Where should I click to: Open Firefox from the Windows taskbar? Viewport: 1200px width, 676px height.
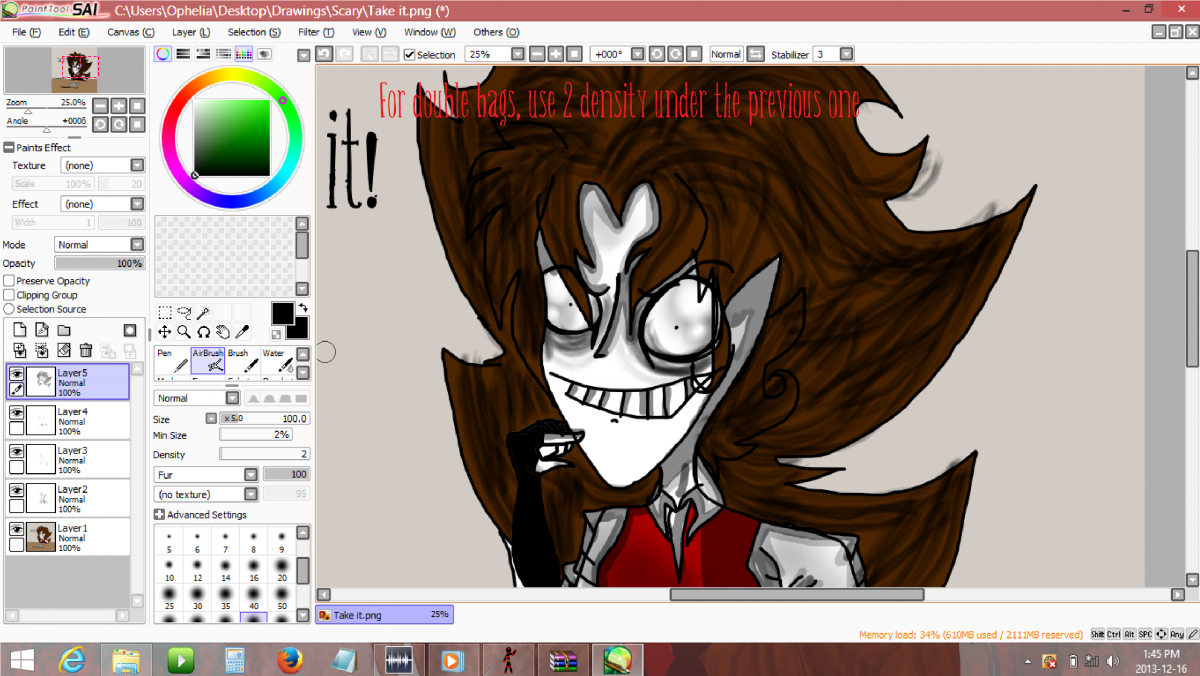point(290,660)
